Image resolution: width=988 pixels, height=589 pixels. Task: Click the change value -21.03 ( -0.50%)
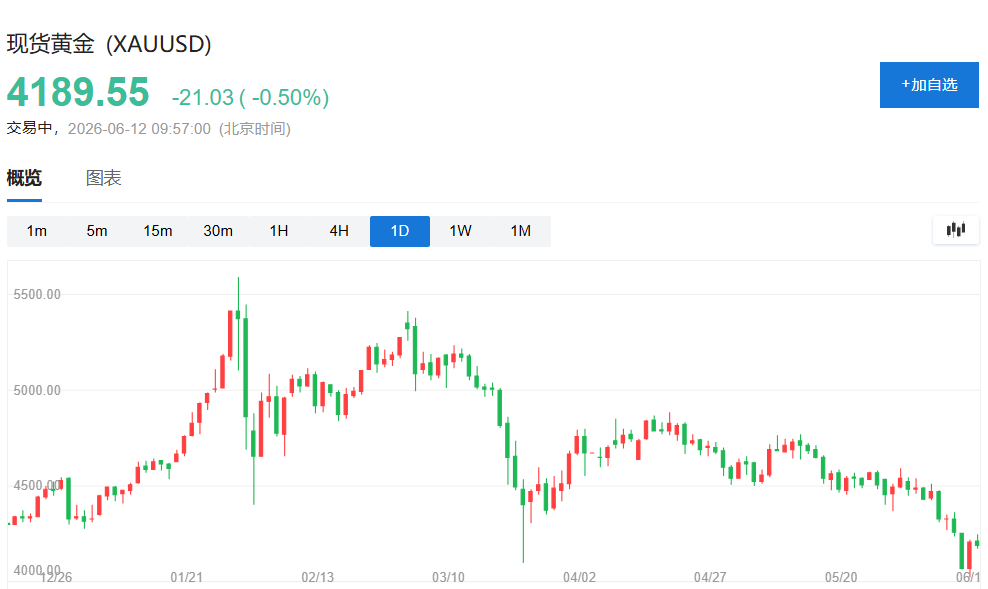click(250, 97)
